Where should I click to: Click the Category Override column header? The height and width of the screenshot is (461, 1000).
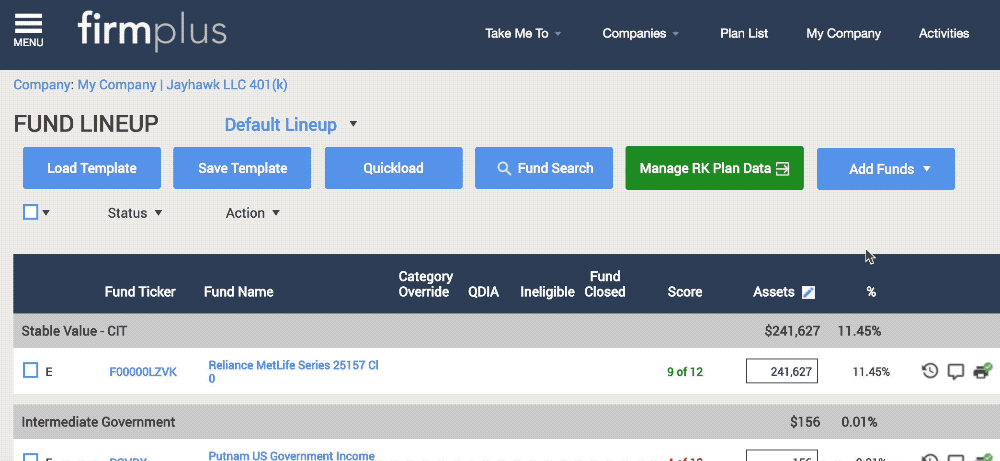(x=425, y=284)
